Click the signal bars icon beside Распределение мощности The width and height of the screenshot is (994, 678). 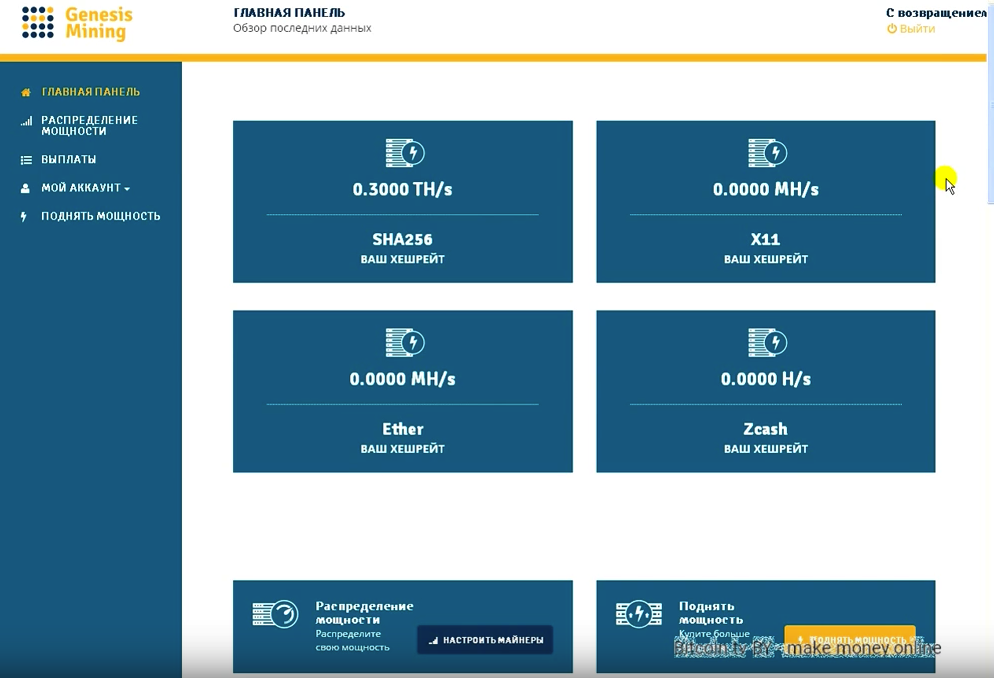coord(26,121)
